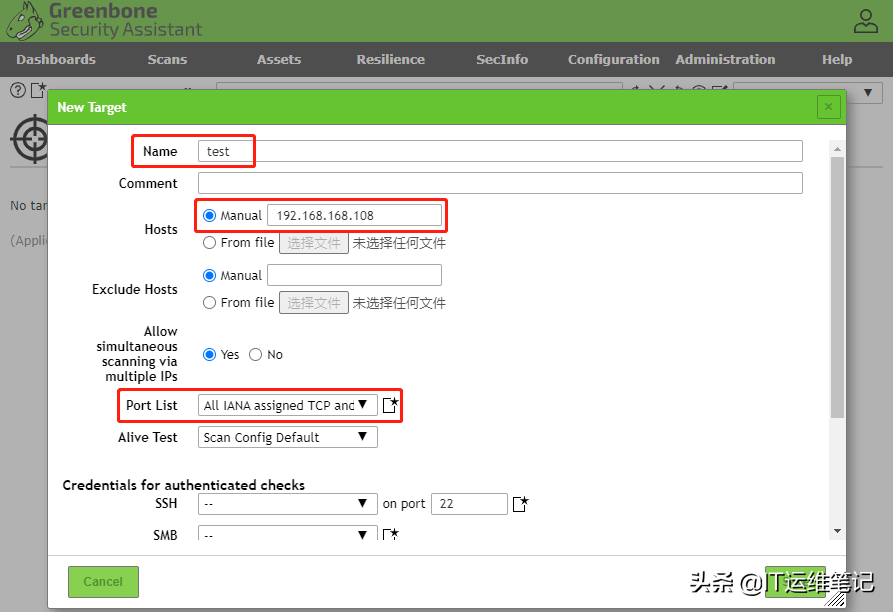Select the Manual radio button for Hosts
Viewport: 893px width, 612px height.
point(209,215)
